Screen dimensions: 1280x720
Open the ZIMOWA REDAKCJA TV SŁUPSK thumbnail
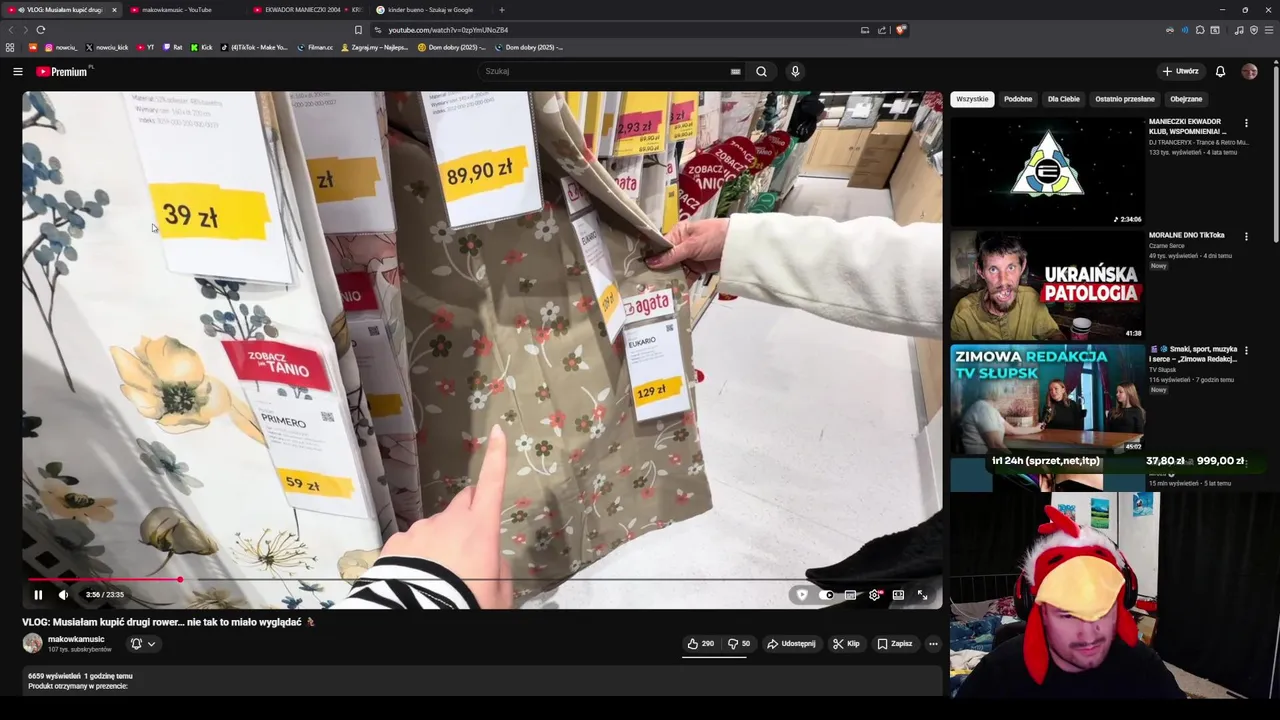[1047, 399]
